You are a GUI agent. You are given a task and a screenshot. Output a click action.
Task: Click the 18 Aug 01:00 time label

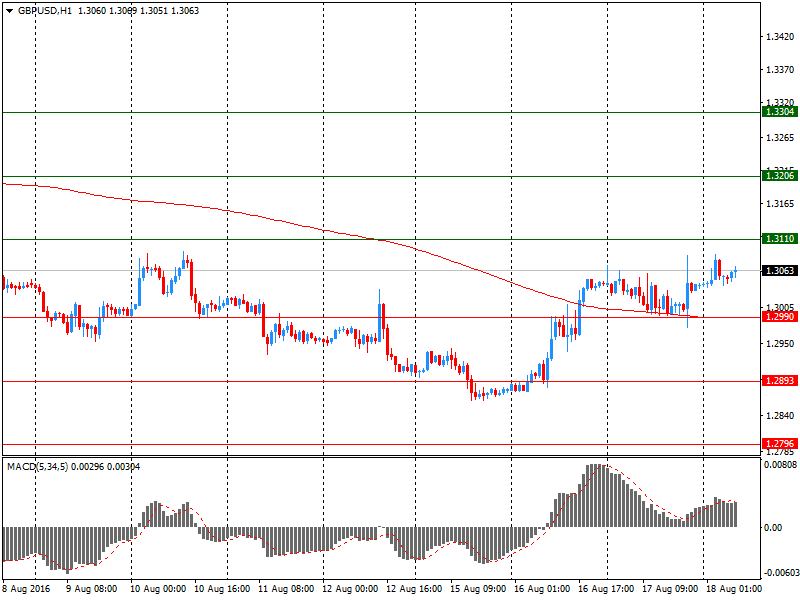[734, 589]
